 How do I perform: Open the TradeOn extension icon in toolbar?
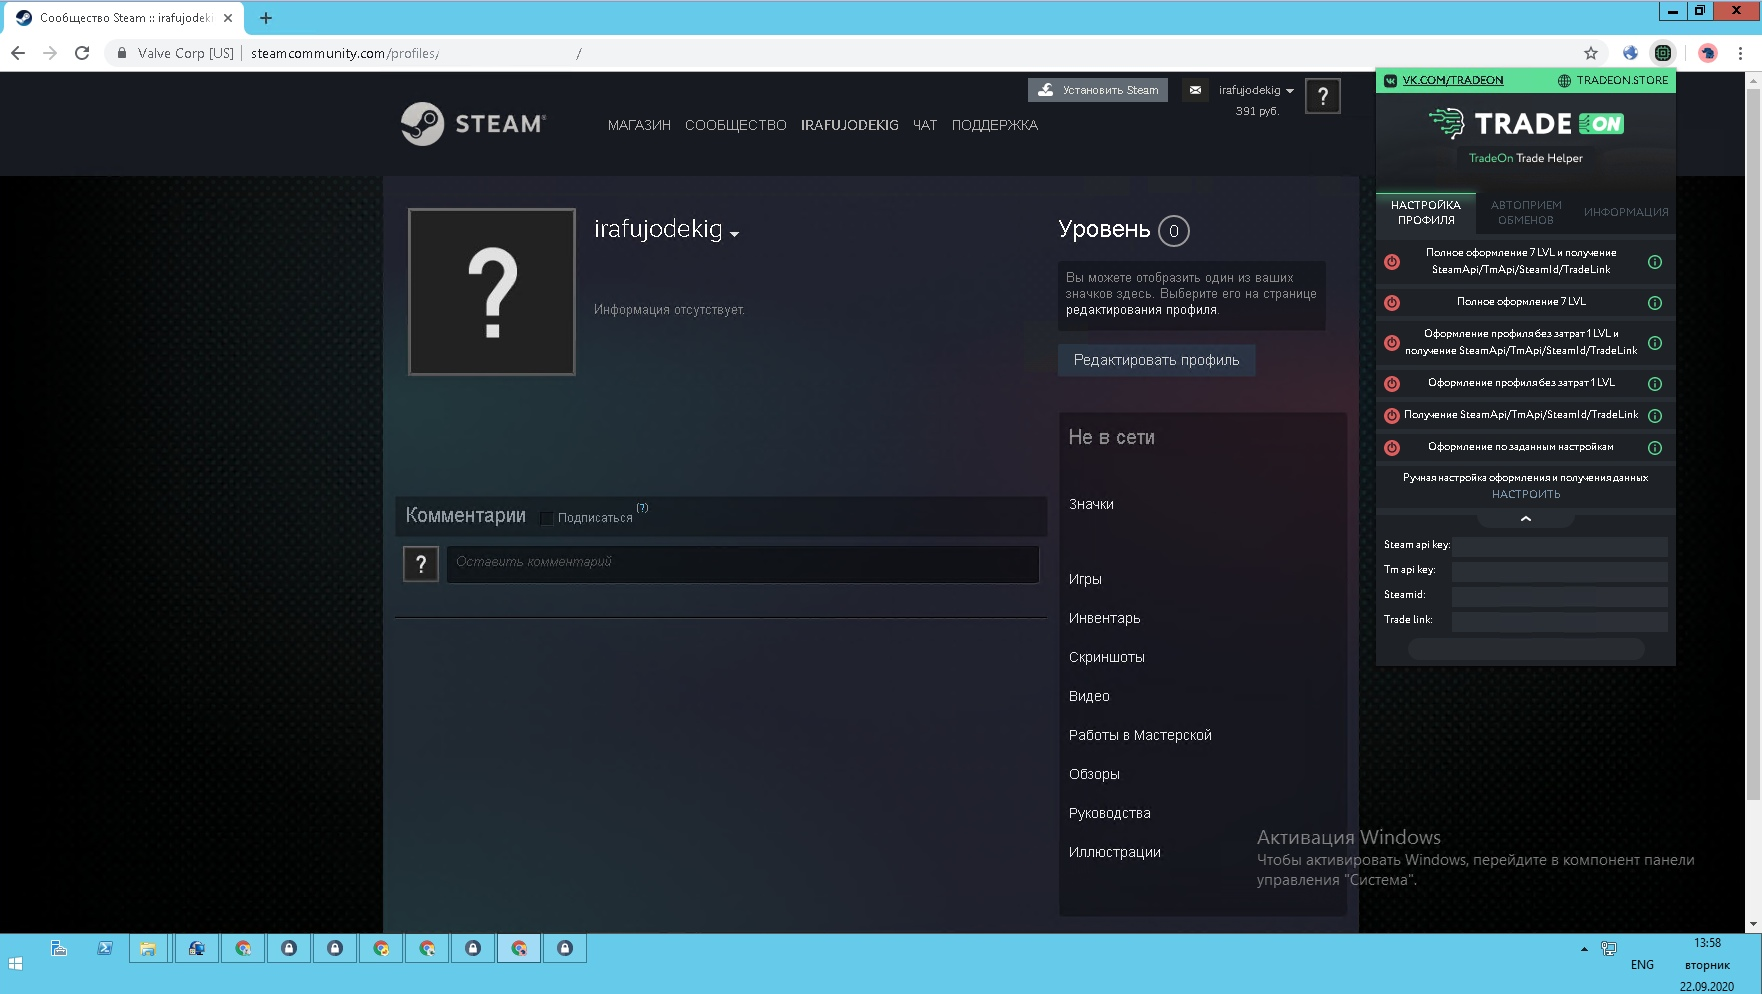(1663, 53)
